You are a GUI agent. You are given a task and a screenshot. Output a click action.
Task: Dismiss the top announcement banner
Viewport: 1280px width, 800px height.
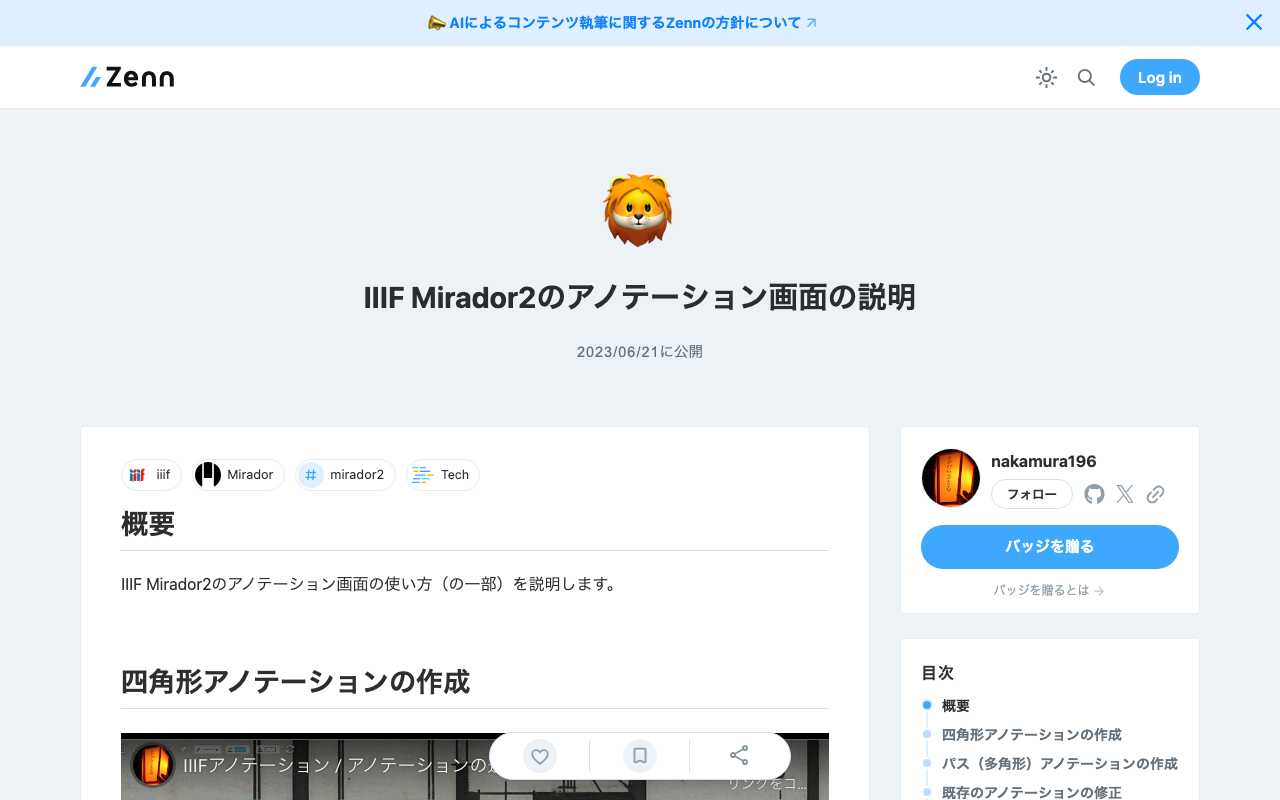[x=1253, y=22]
